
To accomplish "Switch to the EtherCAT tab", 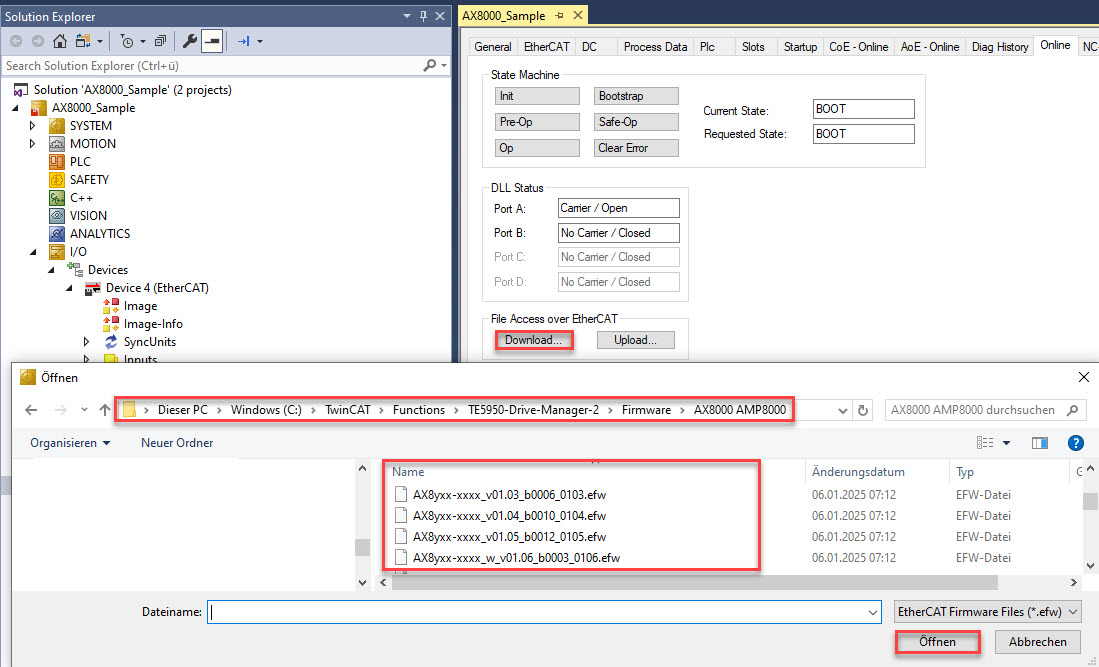I will pyautogui.click(x=547, y=46).
